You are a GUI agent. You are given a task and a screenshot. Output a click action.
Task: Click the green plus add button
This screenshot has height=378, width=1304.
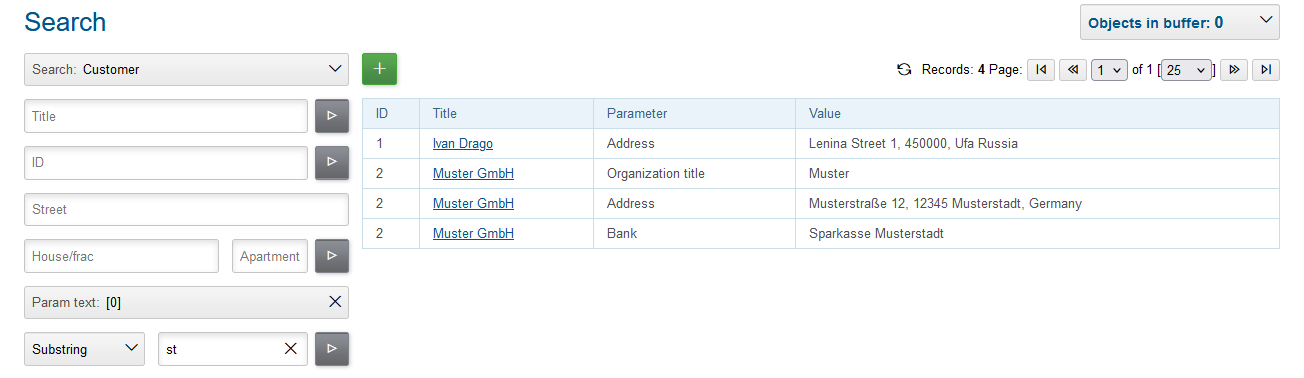click(x=380, y=69)
